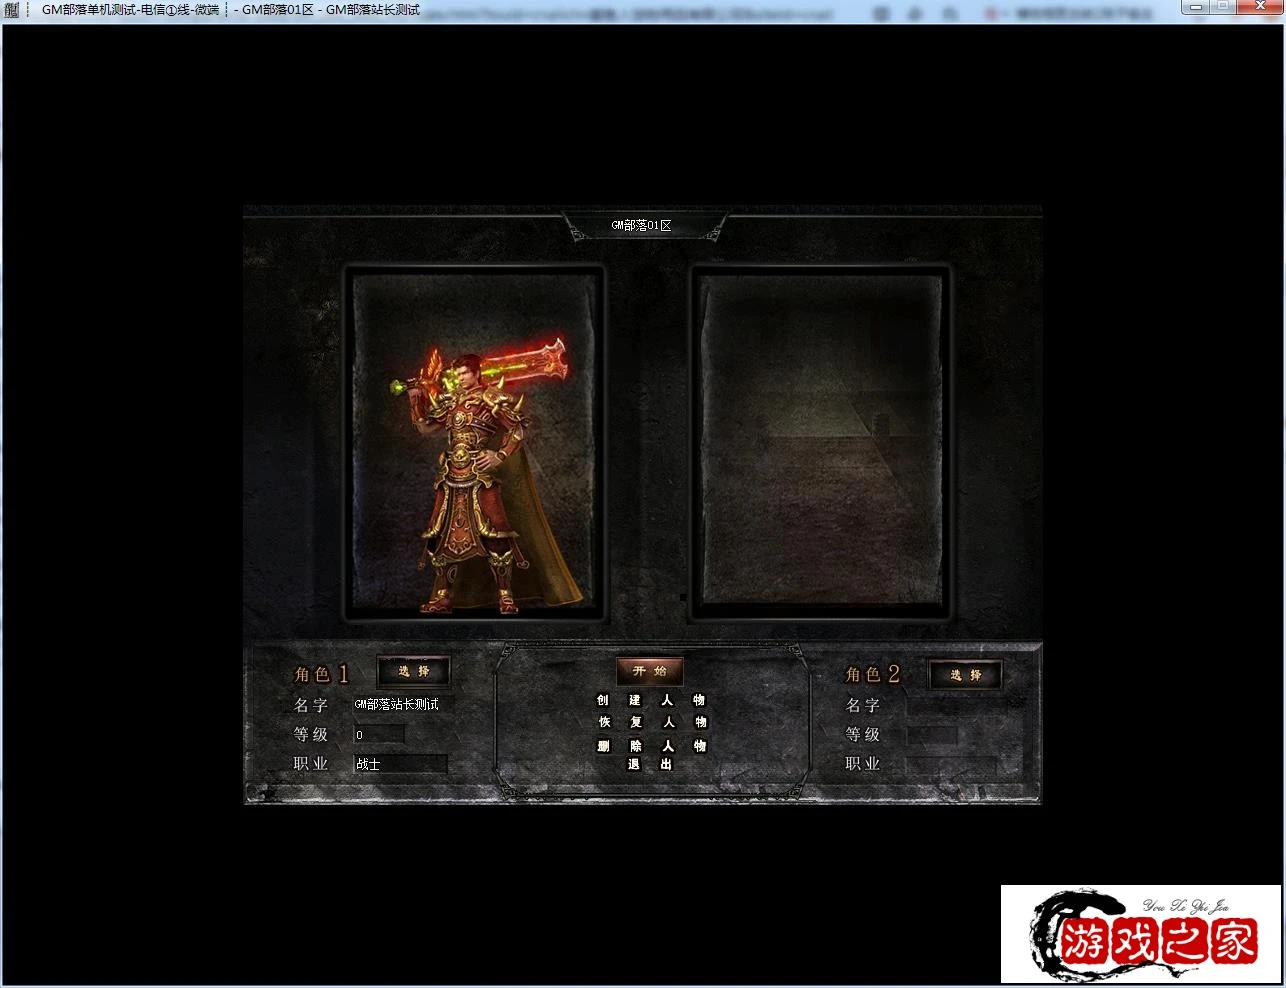Click 创建人物 to create a character
The height and width of the screenshot is (988, 1286).
point(651,700)
